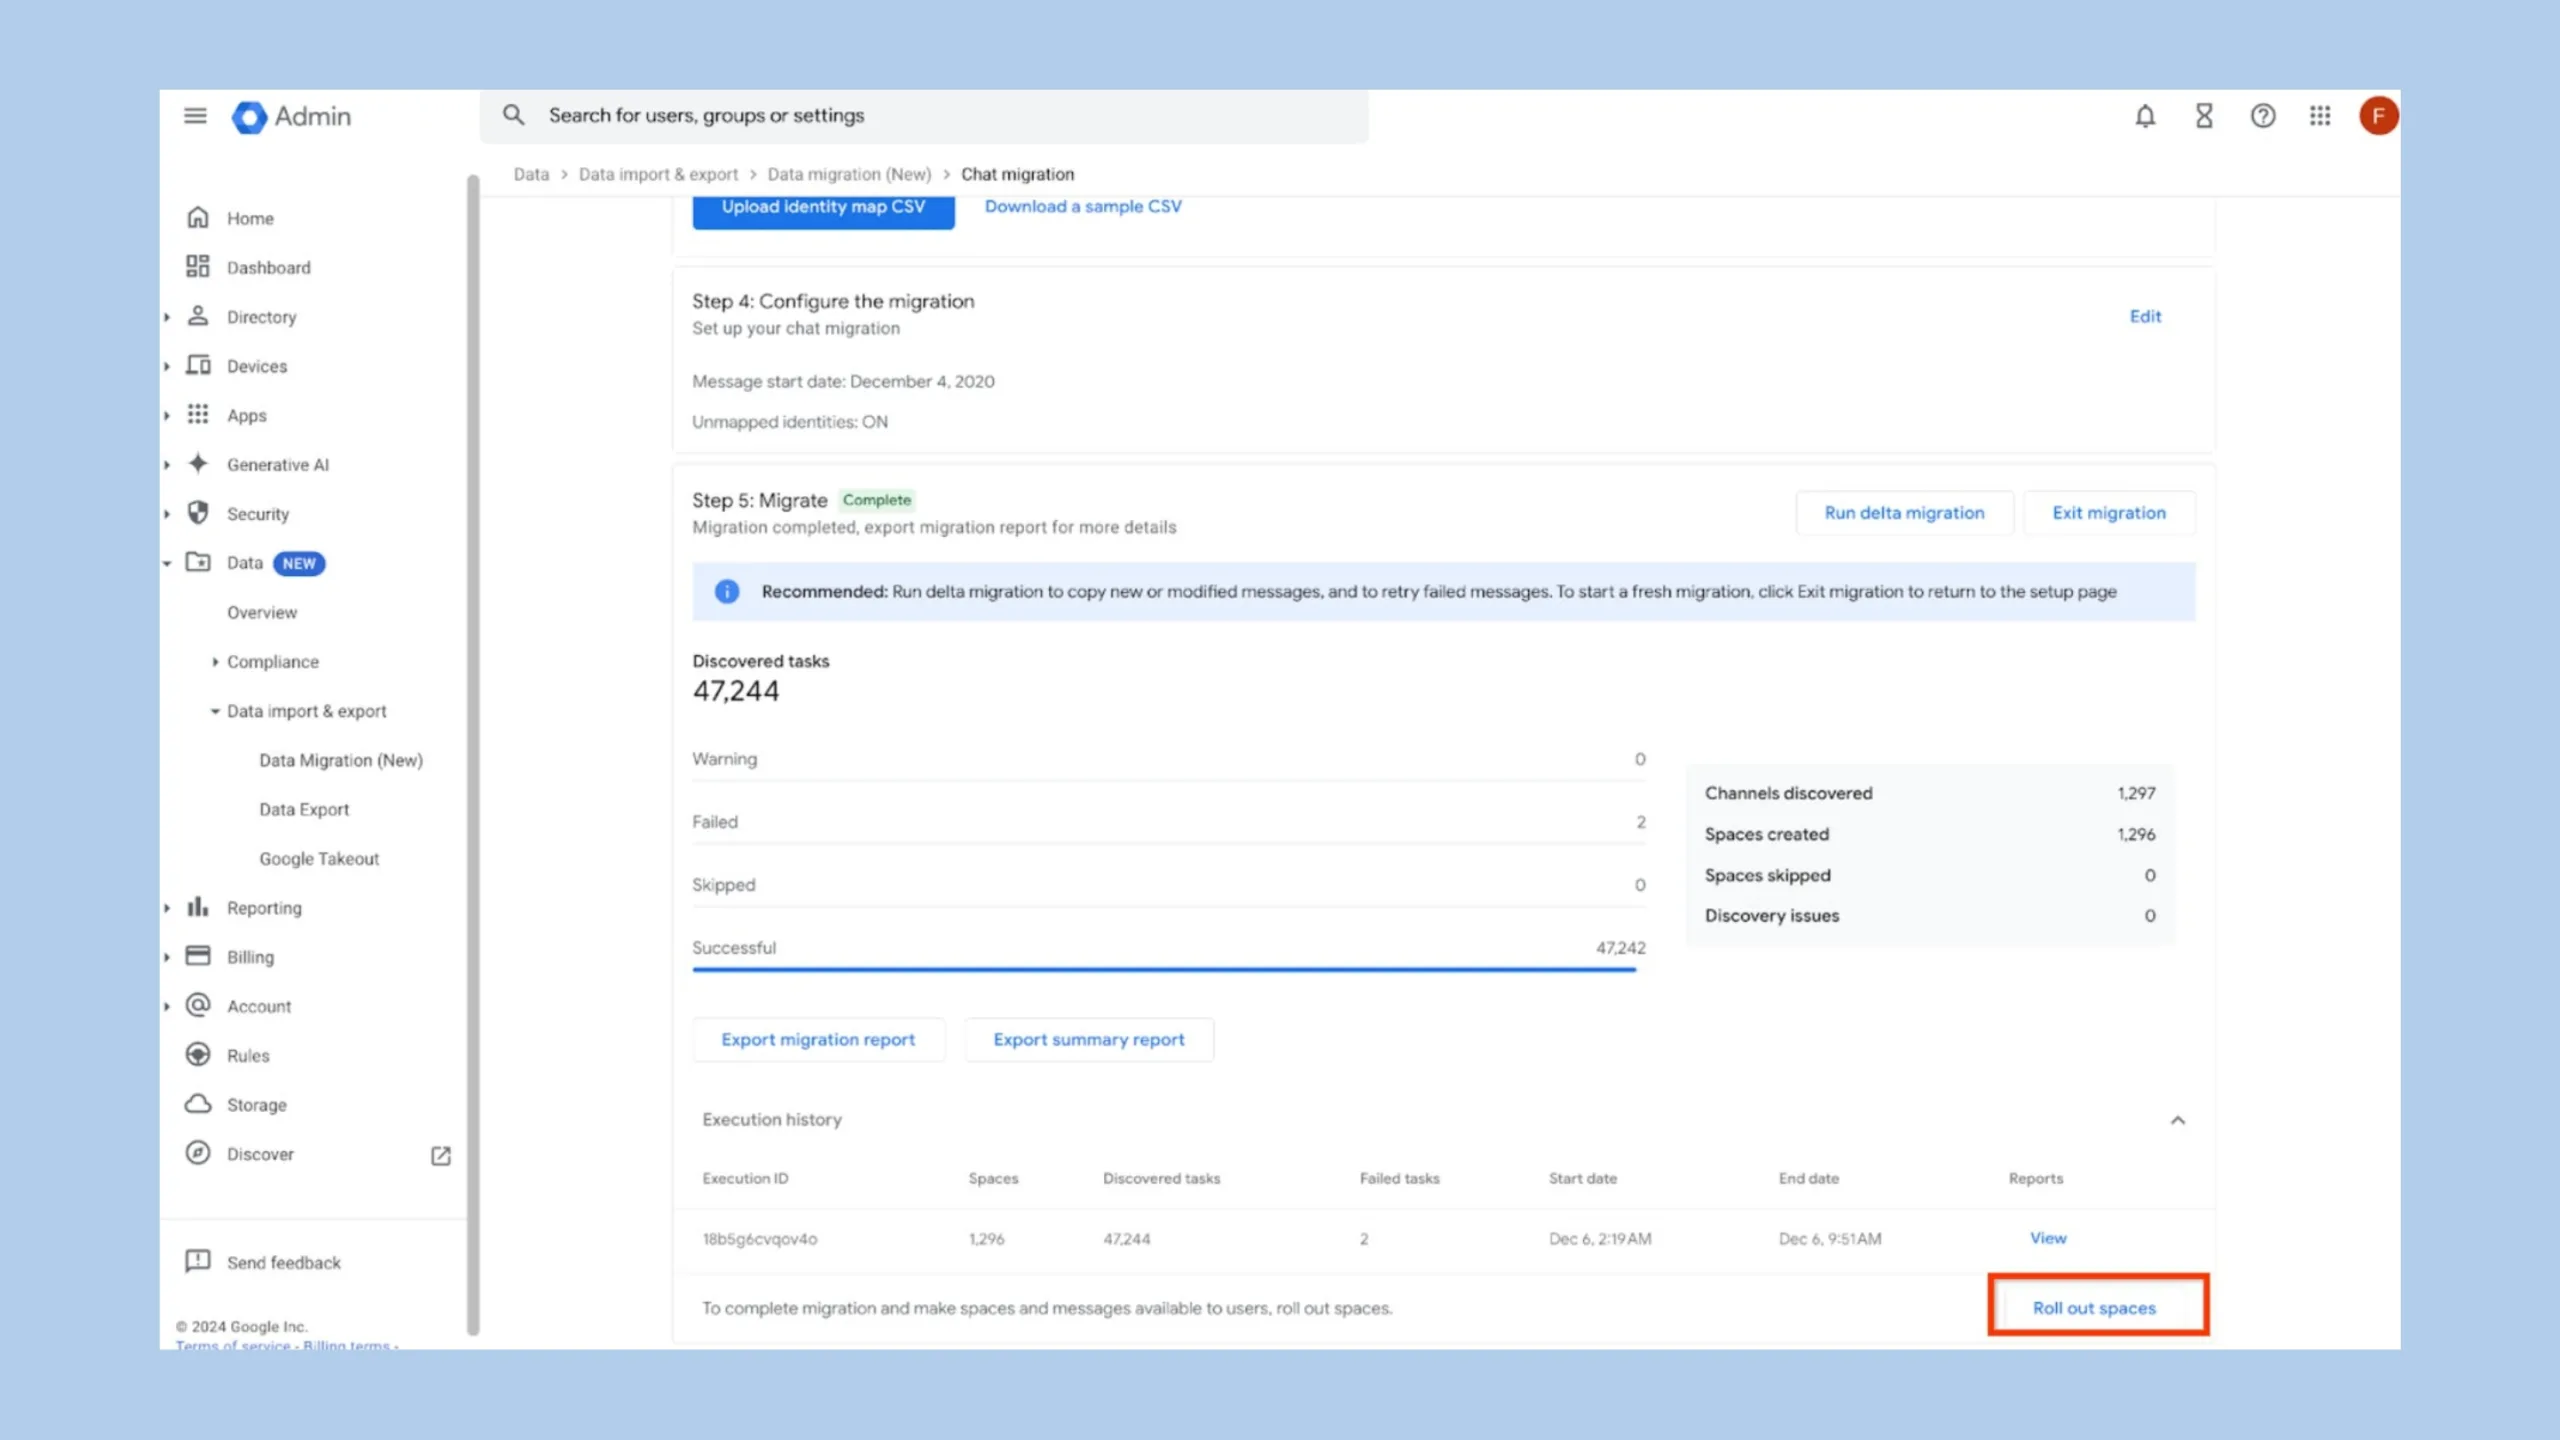2560x1440 pixels.
Task: Click the Storage cloud icon
Action: 198,1104
